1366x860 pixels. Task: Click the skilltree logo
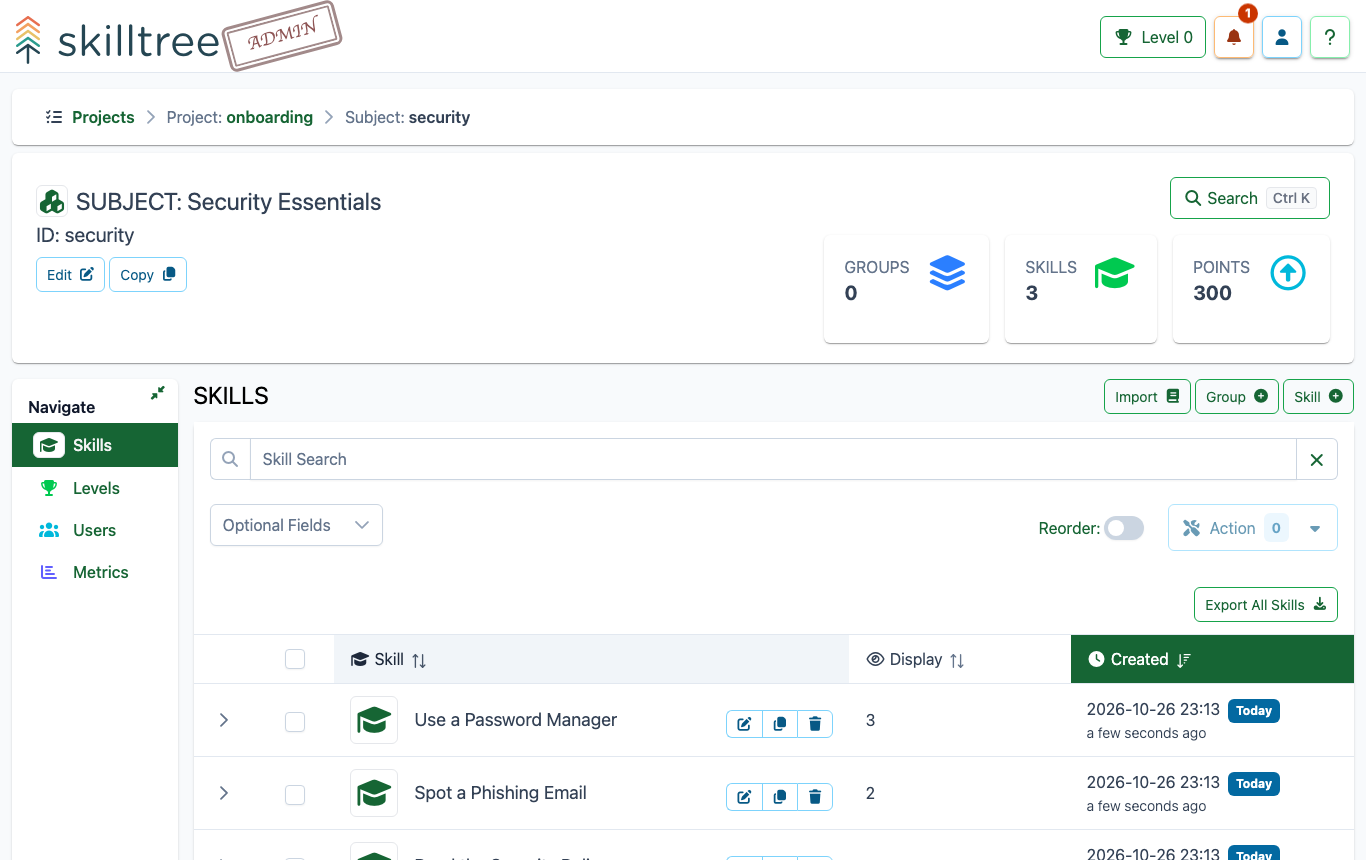pyautogui.click(x=118, y=40)
